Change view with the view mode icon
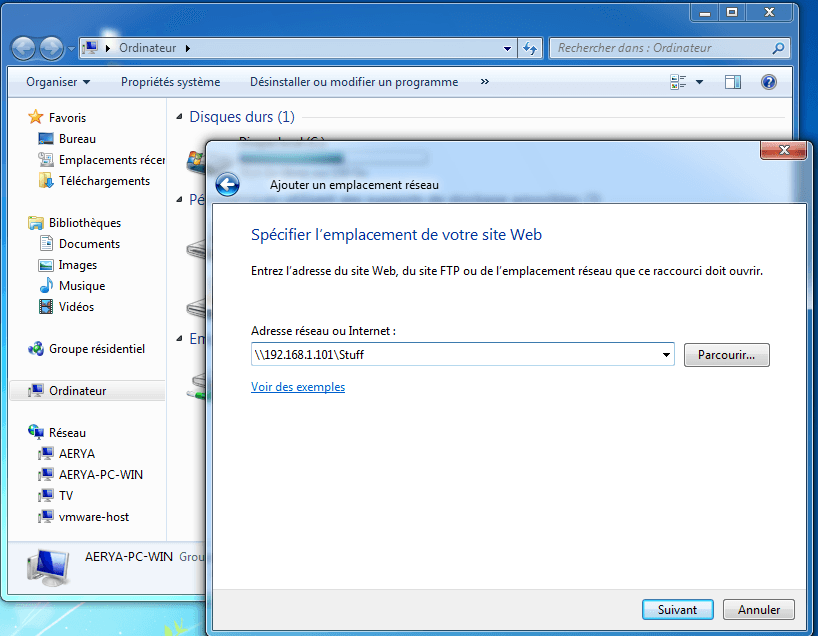The width and height of the screenshot is (818, 636). click(678, 82)
